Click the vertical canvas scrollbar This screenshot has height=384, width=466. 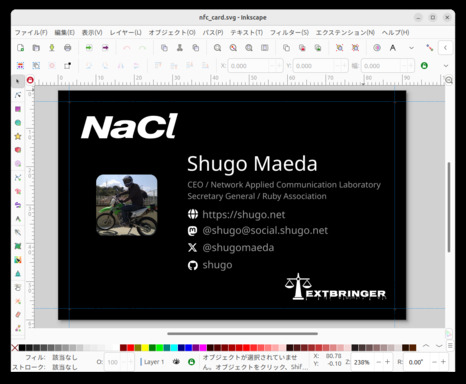click(449, 207)
